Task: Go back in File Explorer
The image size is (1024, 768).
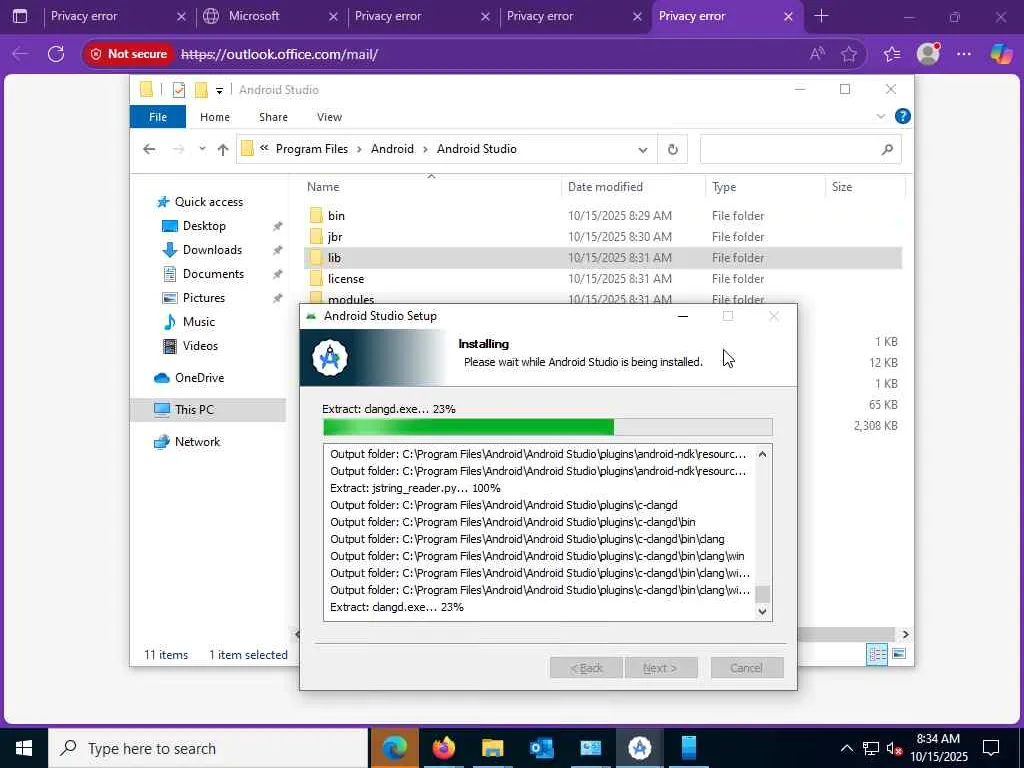Action: coord(149,150)
